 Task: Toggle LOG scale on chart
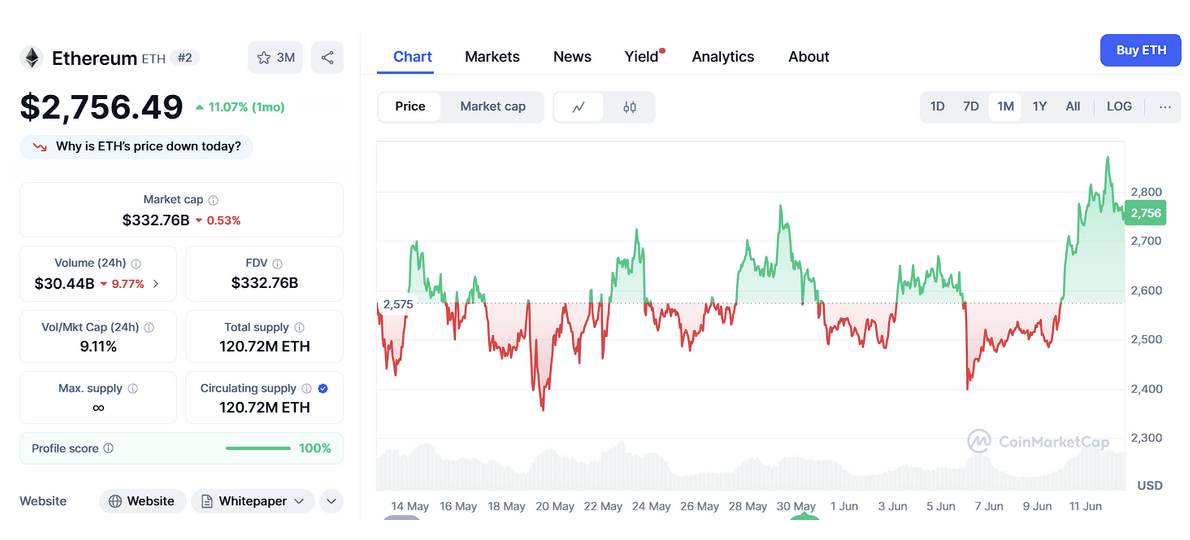point(1119,107)
